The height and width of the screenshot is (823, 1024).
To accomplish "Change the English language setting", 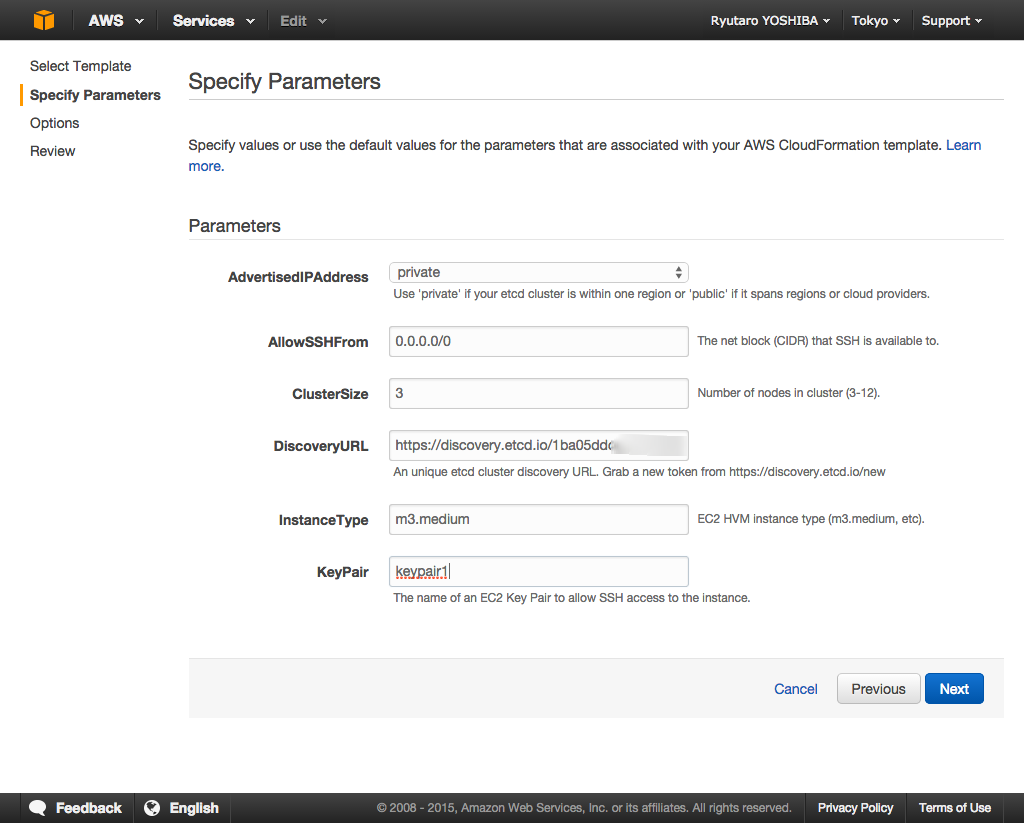I will point(194,808).
